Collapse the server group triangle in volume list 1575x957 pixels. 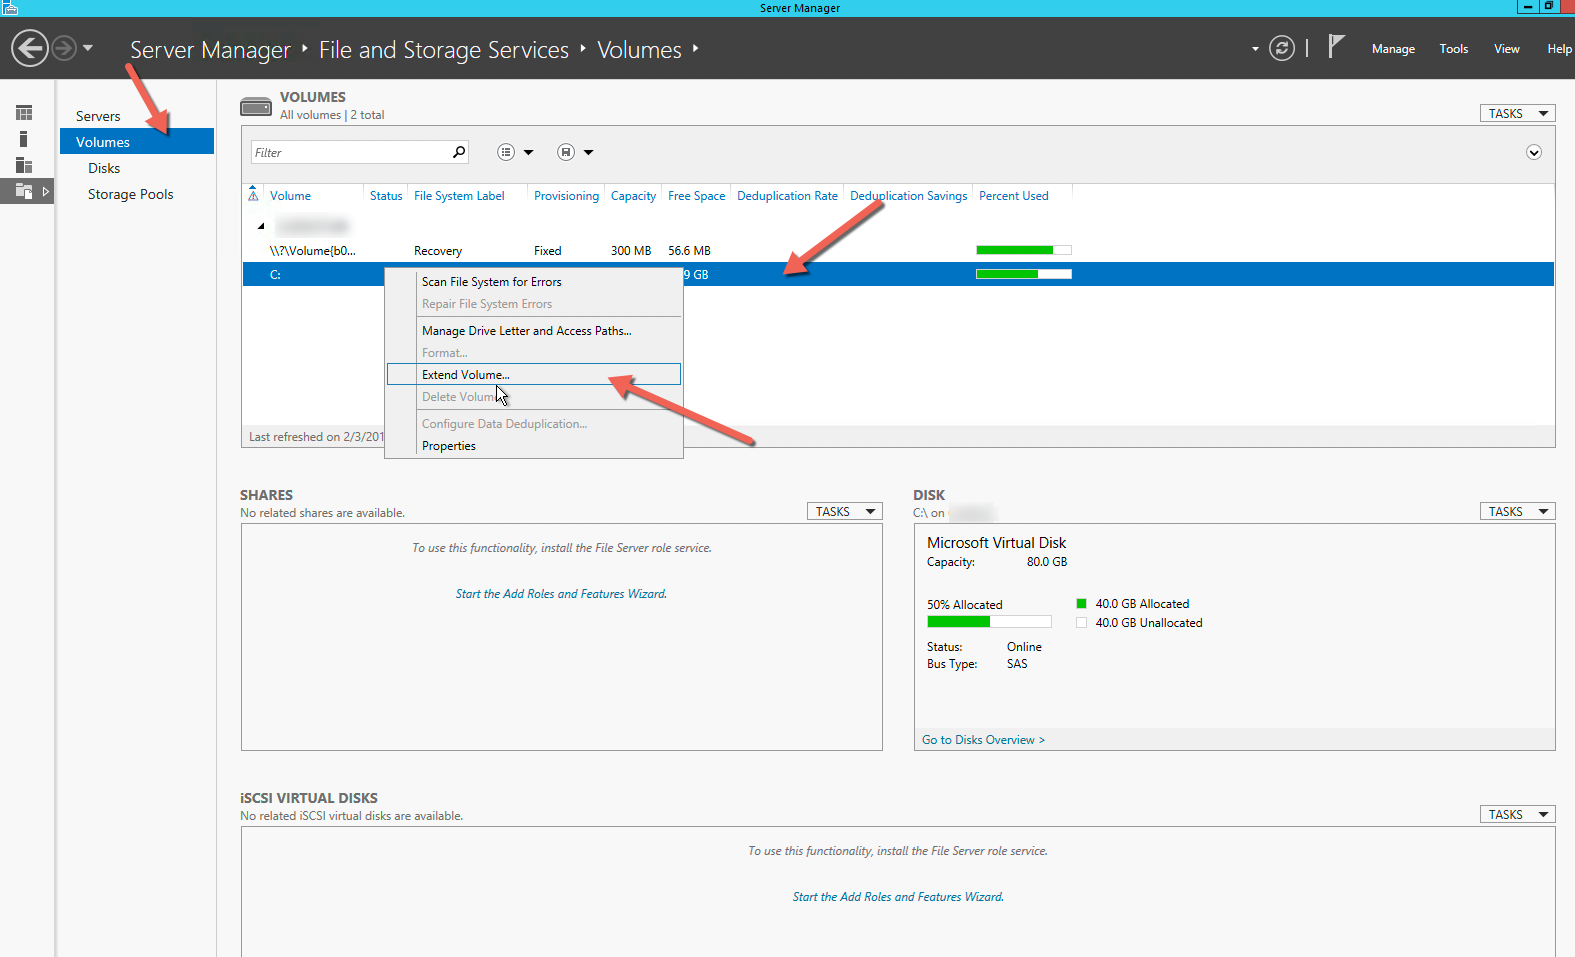tap(261, 226)
